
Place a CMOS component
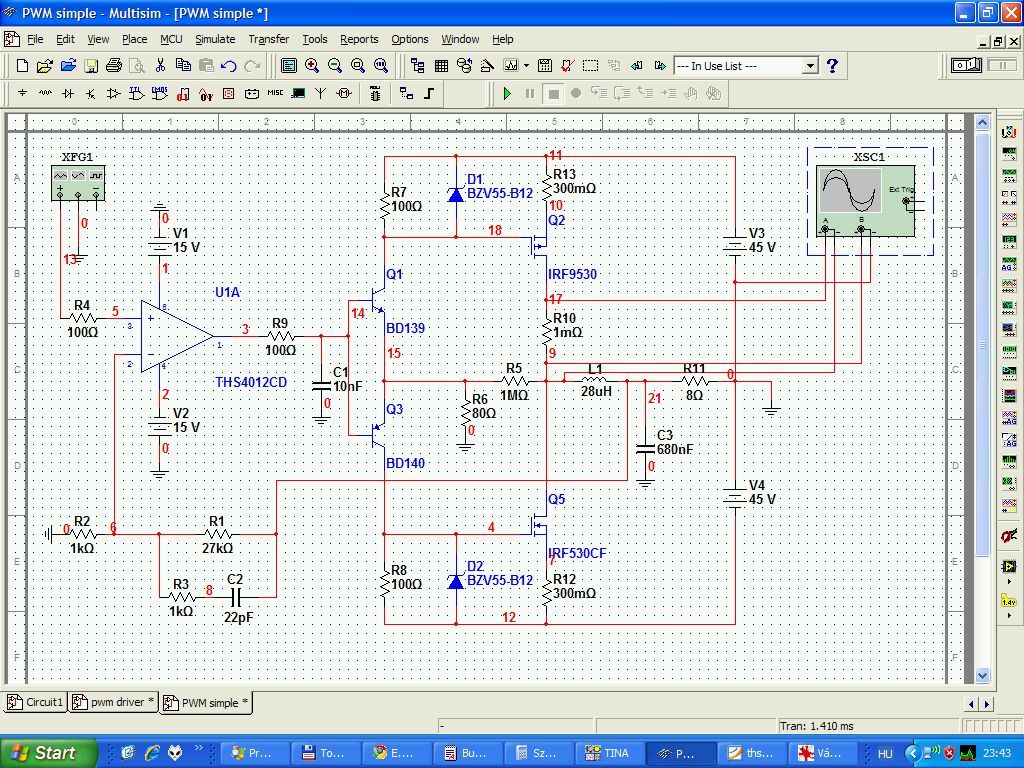(160, 94)
